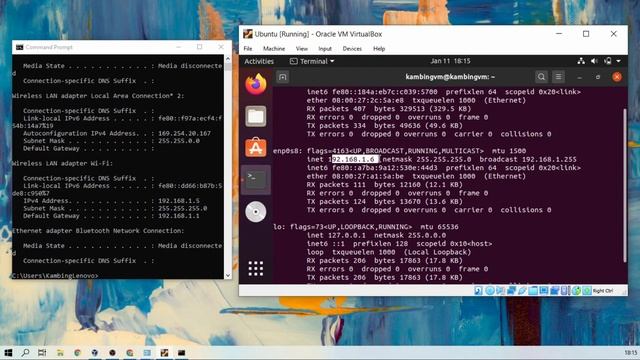Click the 'enp0s8:' interface name
640x360 pixels.
(x=288, y=151)
